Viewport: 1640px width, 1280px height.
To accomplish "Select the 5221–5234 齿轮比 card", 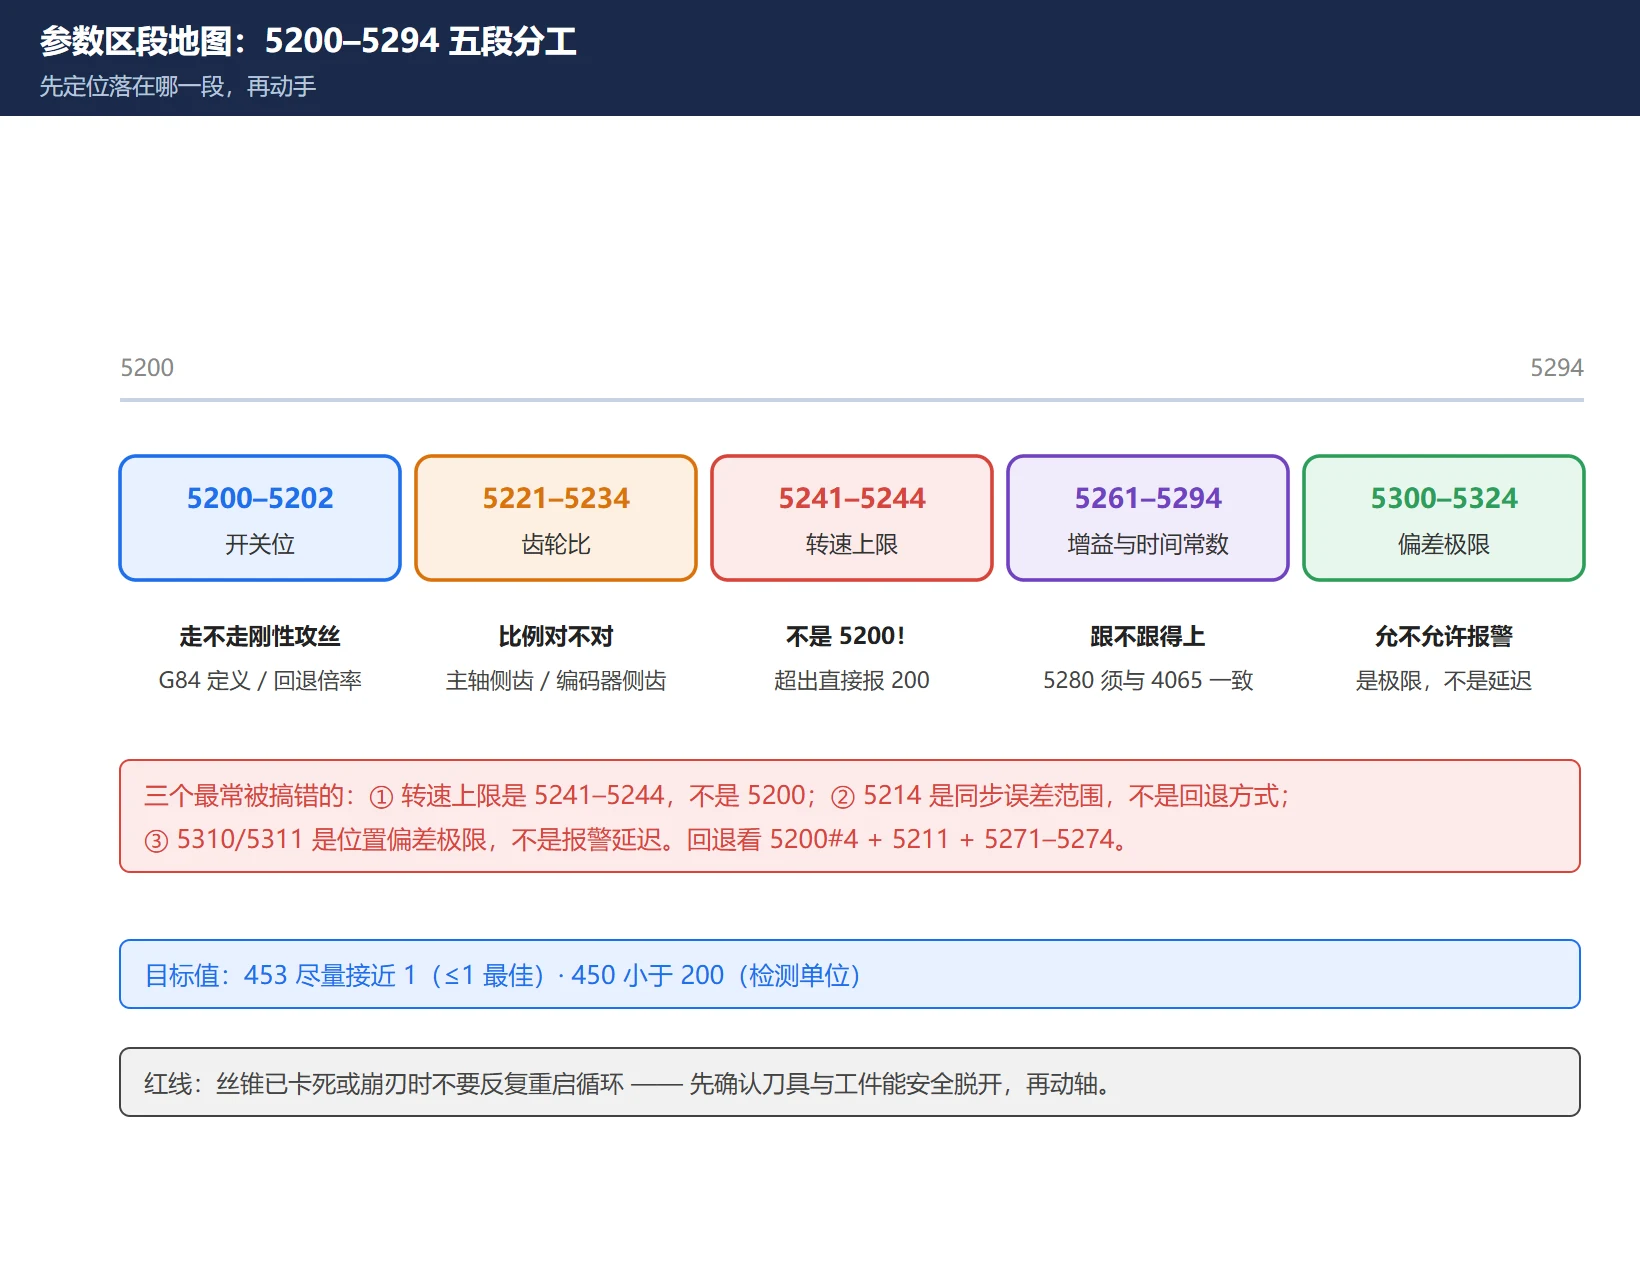I will (556, 518).
